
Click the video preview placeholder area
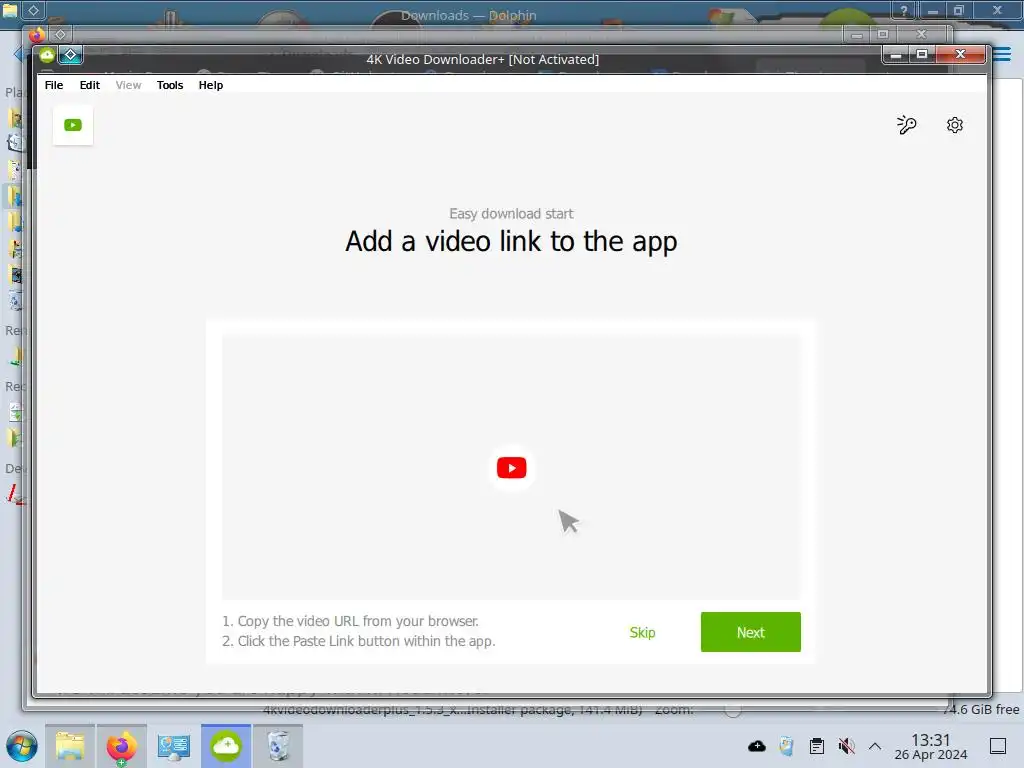tap(511, 467)
